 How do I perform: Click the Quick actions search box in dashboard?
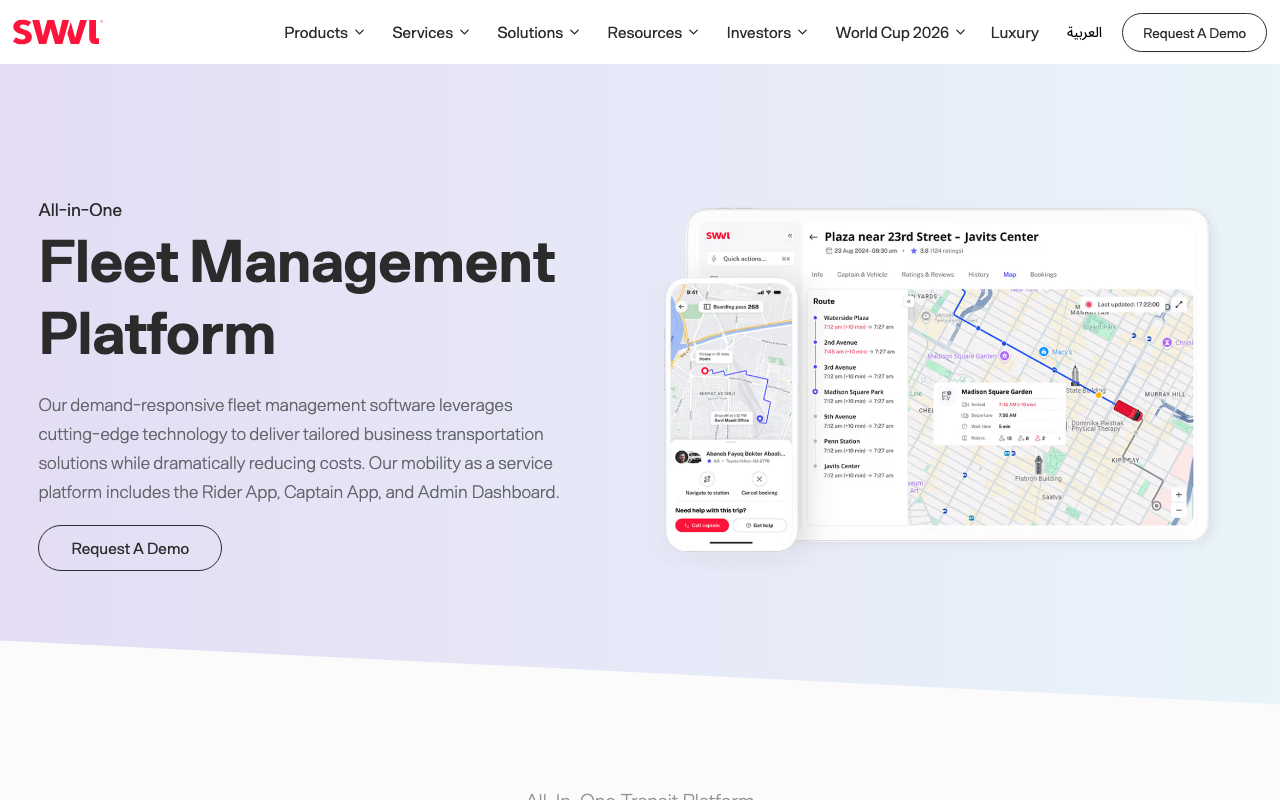pos(750,258)
